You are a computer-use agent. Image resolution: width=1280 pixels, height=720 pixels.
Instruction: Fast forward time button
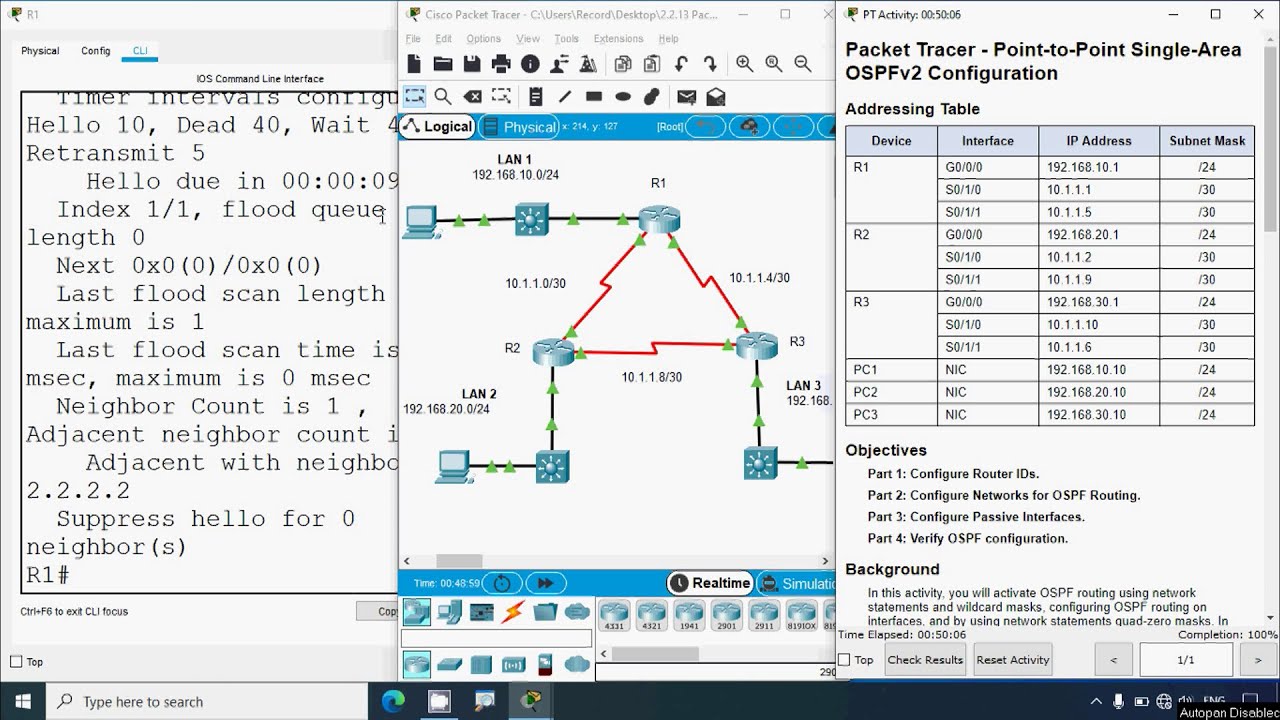pyautogui.click(x=545, y=583)
